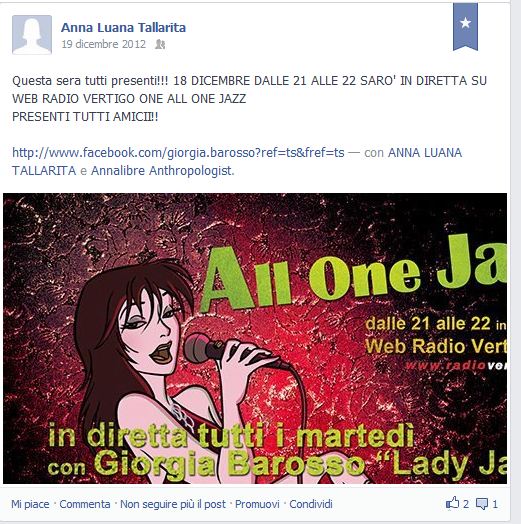Select Non seguire più il post

(173, 504)
